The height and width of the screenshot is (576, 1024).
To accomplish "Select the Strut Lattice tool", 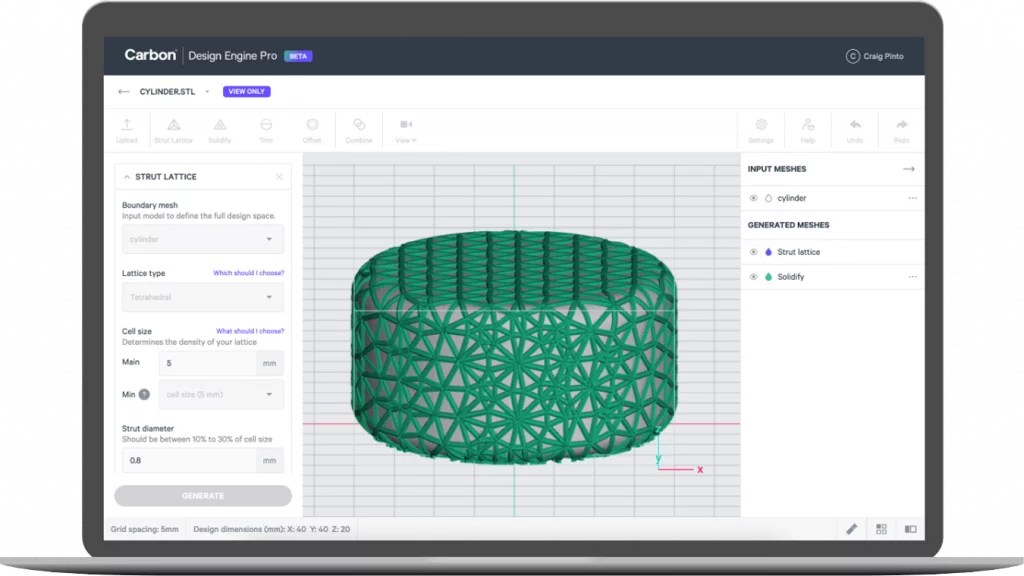I will pos(173,130).
